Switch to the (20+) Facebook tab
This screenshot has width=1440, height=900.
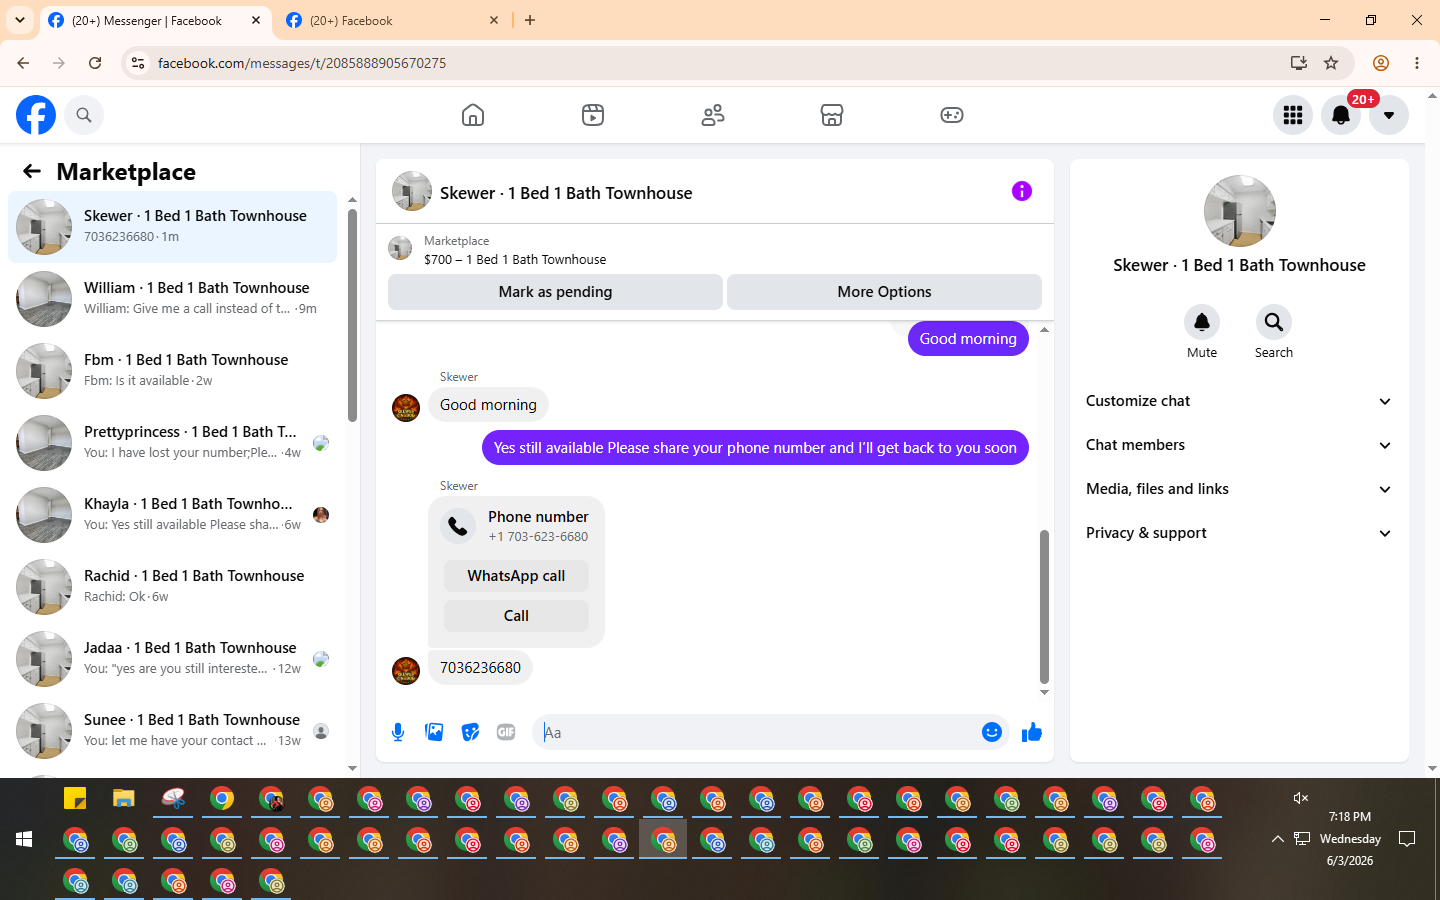pyautogui.click(x=390, y=20)
